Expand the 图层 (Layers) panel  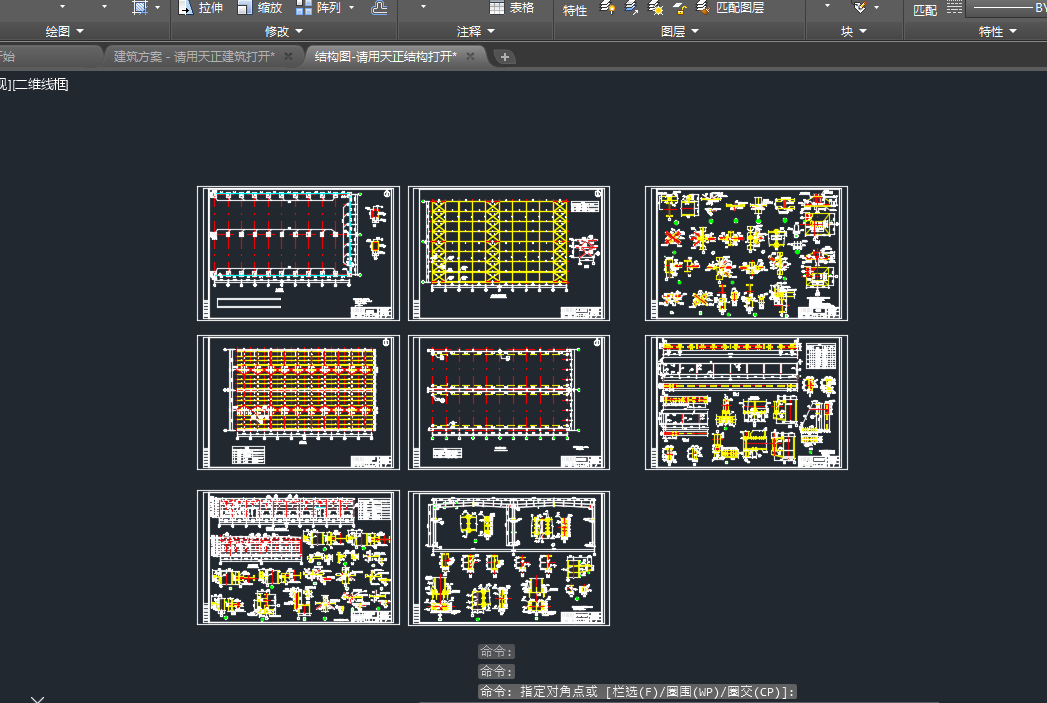click(680, 32)
